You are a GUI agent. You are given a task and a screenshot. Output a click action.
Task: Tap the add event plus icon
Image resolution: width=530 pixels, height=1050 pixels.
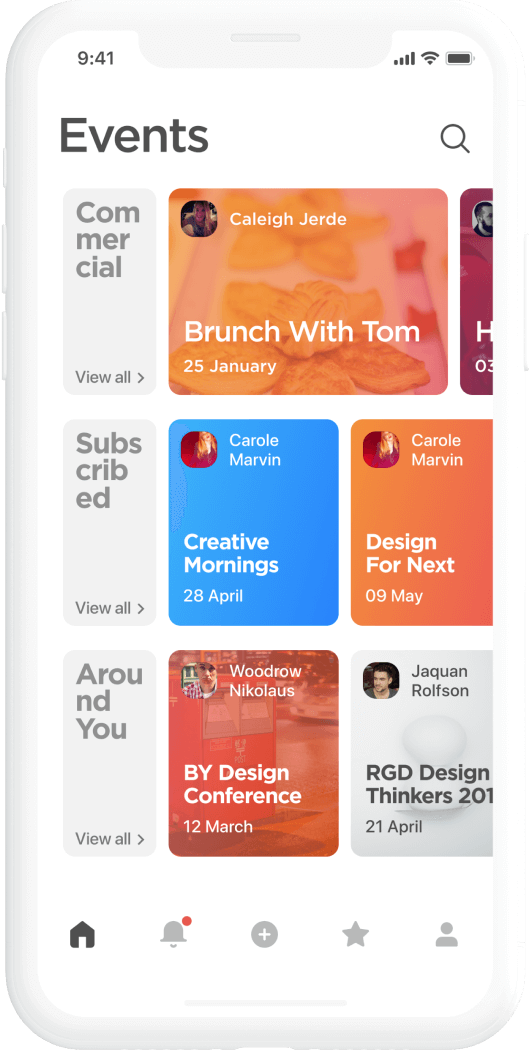click(265, 934)
